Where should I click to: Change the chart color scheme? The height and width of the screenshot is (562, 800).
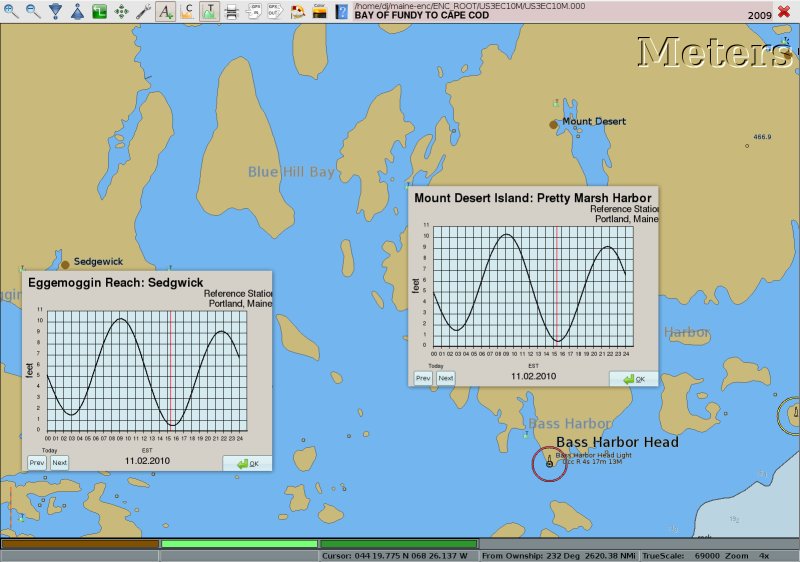[319, 12]
